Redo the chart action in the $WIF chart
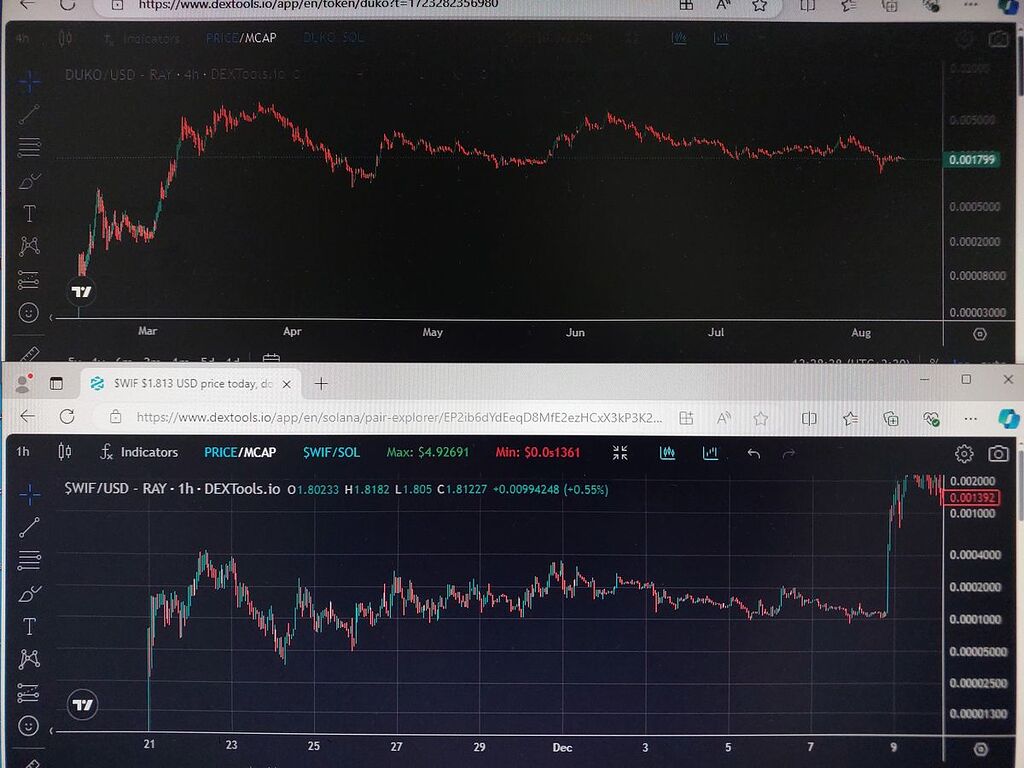 (788, 453)
